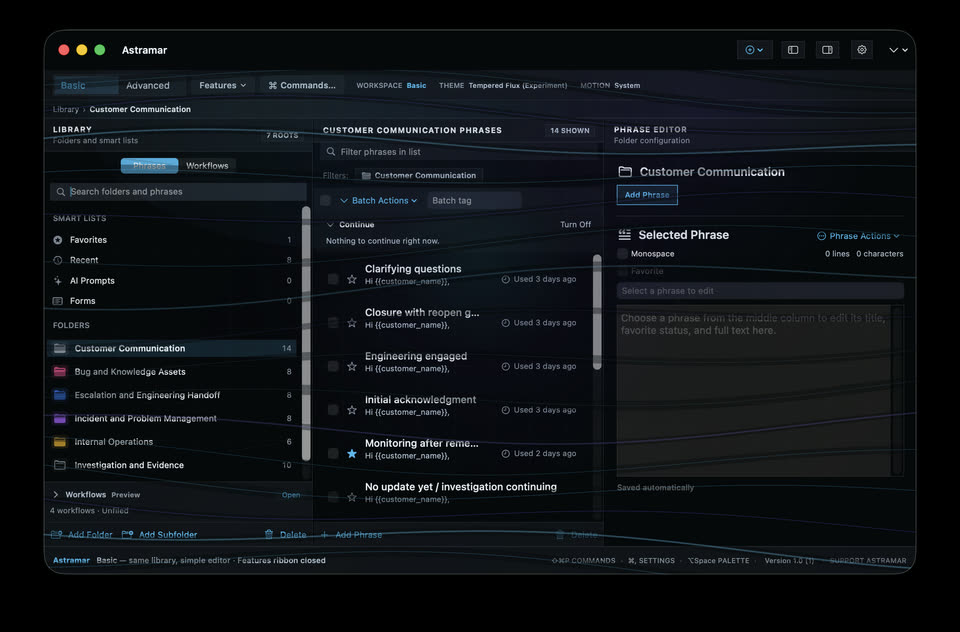This screenshot has width=960, height=632.
Task: Focus the Search folders and phrases field
Action: pos(178,192)
